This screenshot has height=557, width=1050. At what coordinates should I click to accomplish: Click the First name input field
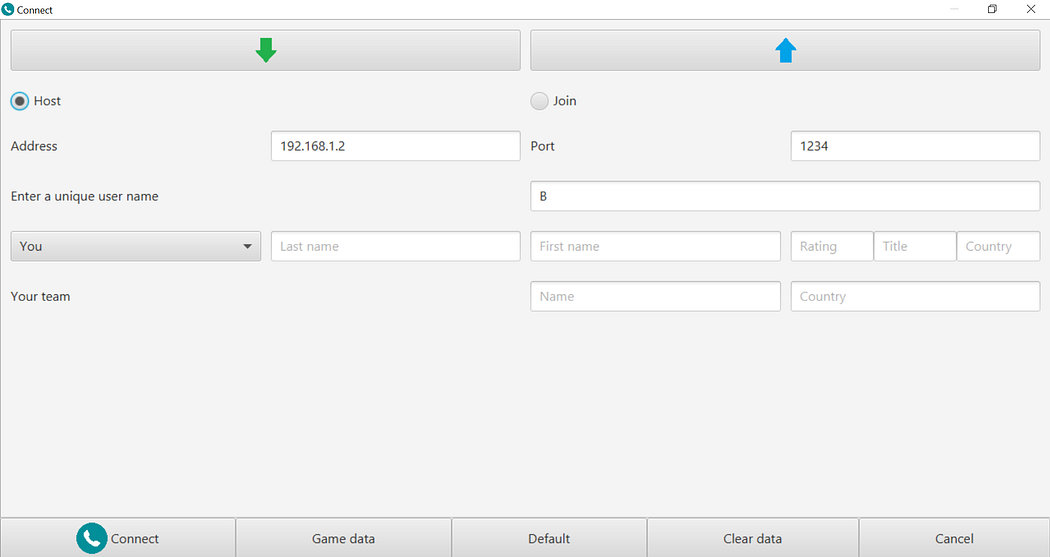tap(655, 246)
